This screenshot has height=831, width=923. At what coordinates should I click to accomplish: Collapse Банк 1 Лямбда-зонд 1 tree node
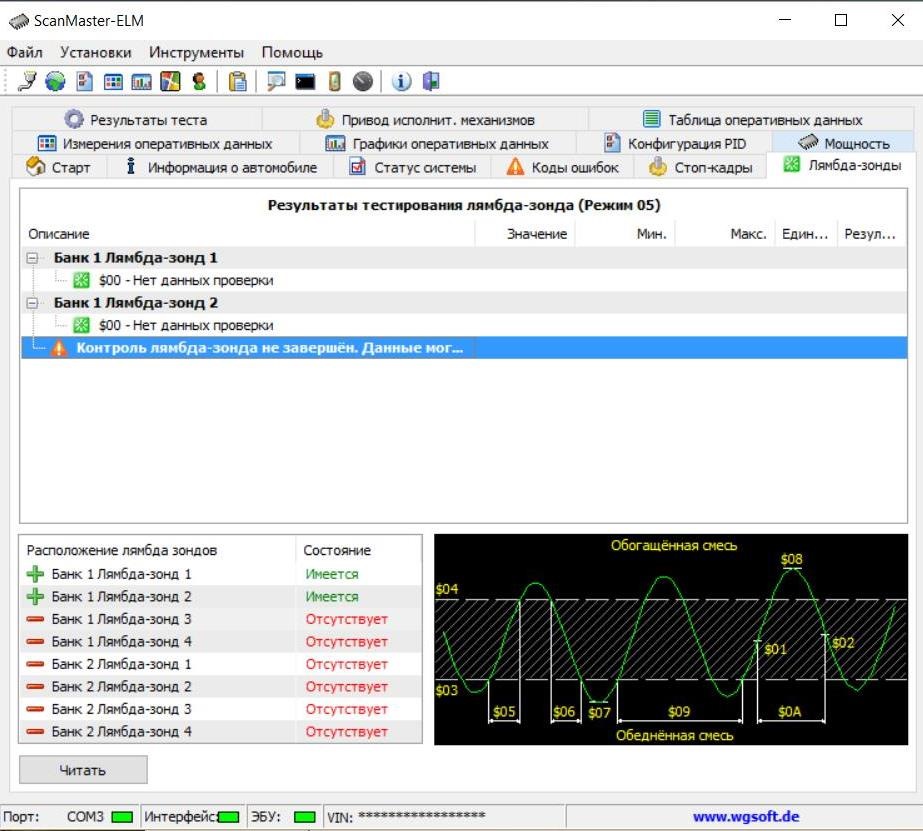pos(34,258)
